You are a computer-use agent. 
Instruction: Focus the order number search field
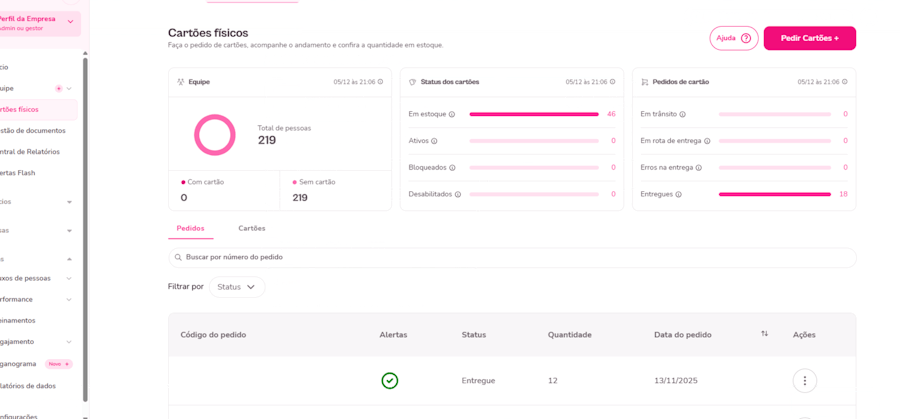click(512, 258)
